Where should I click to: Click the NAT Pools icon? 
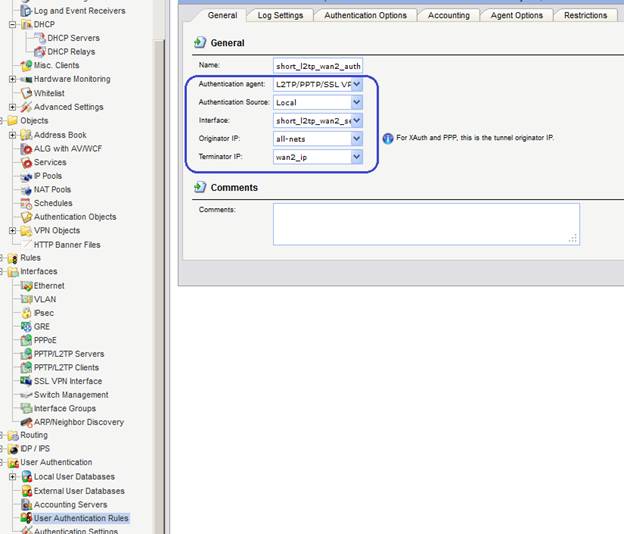(26, 190)
